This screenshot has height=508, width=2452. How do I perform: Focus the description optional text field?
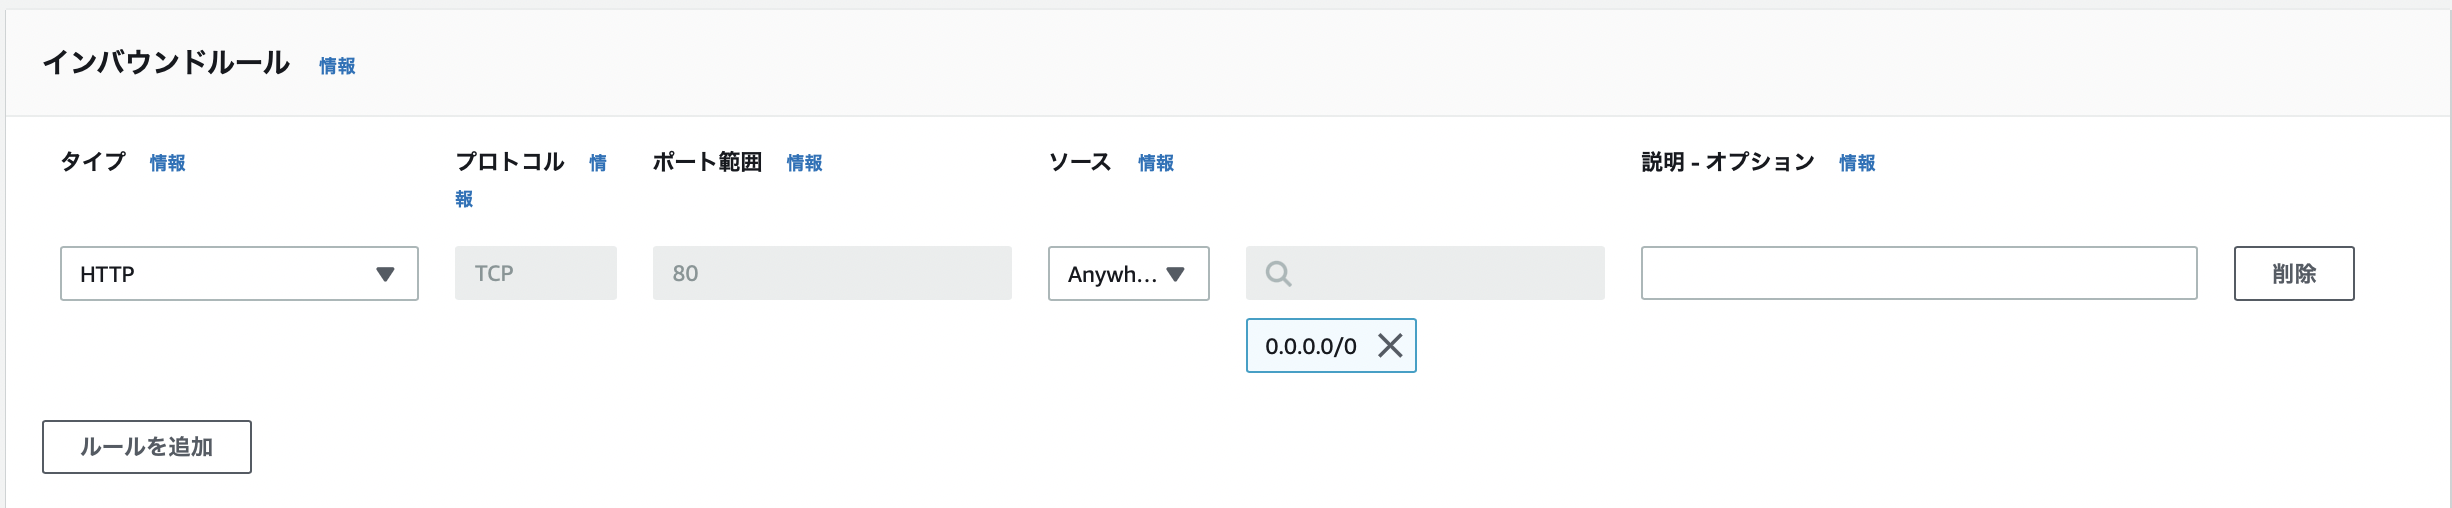pyautogui.click(x=1919, y=273)
